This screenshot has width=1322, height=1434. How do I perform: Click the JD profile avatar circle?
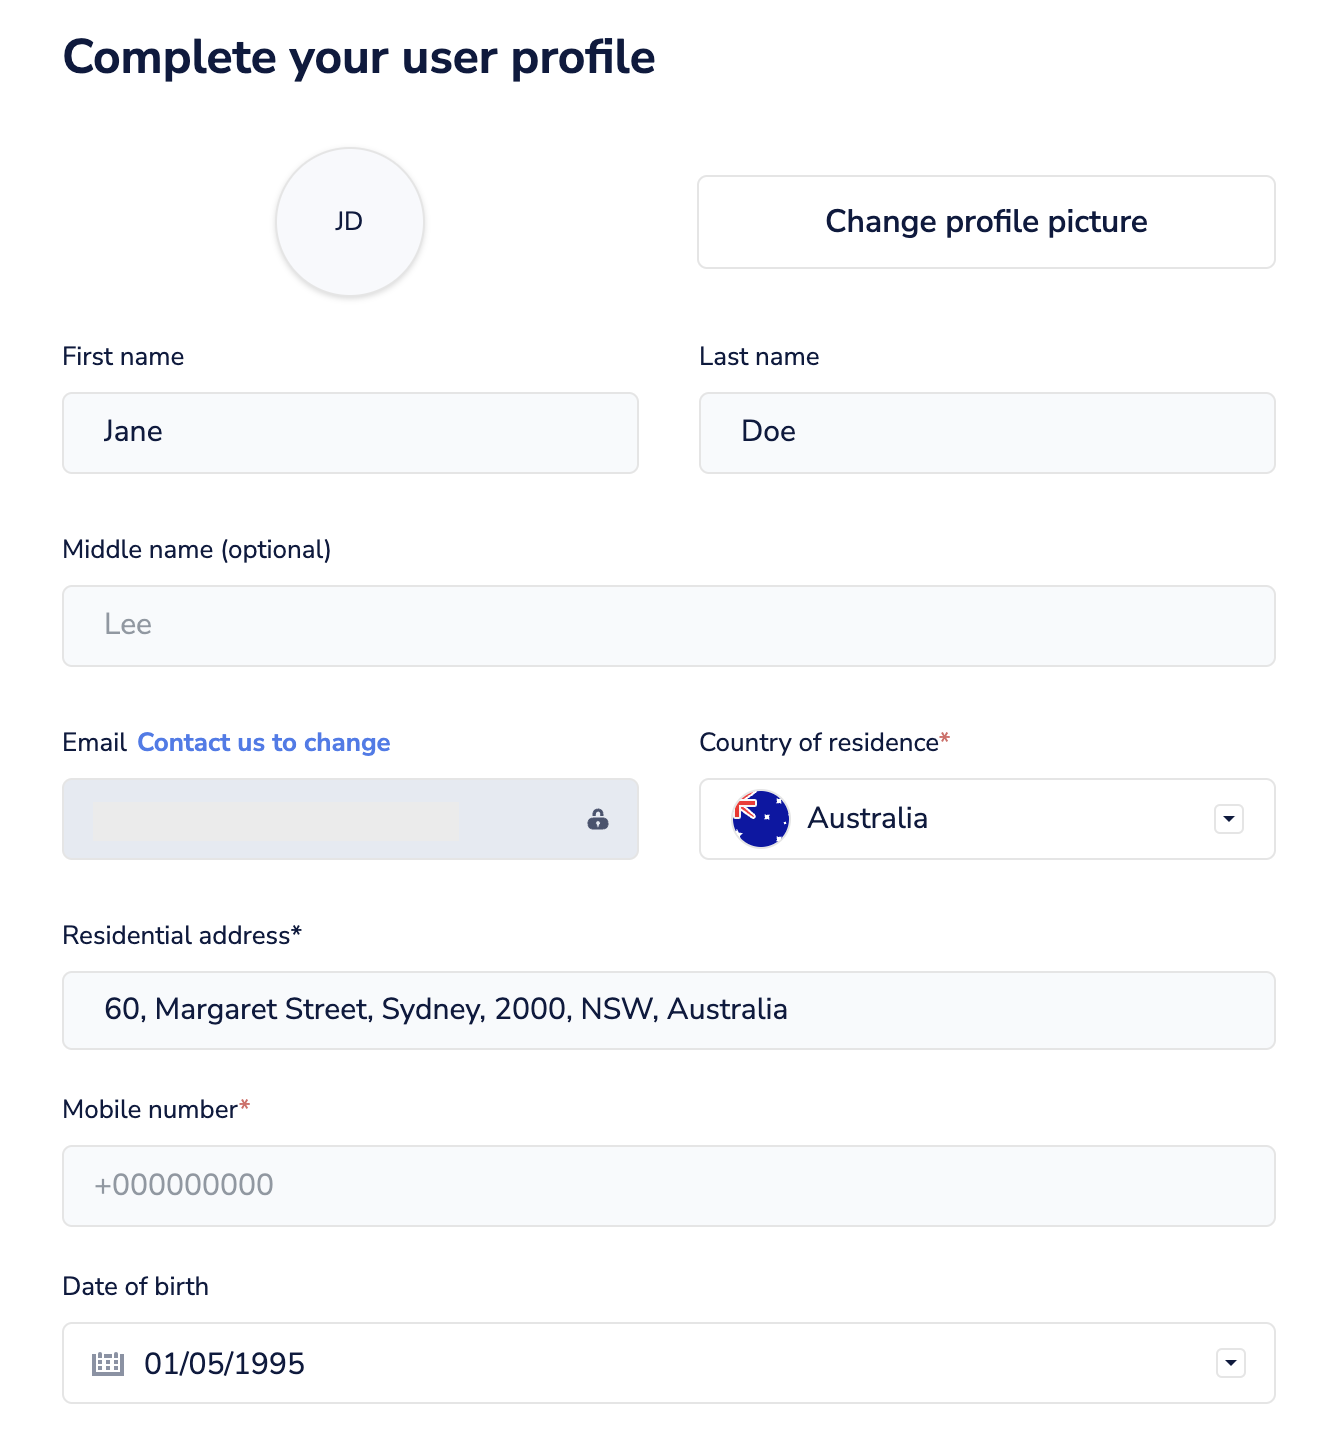349,222
